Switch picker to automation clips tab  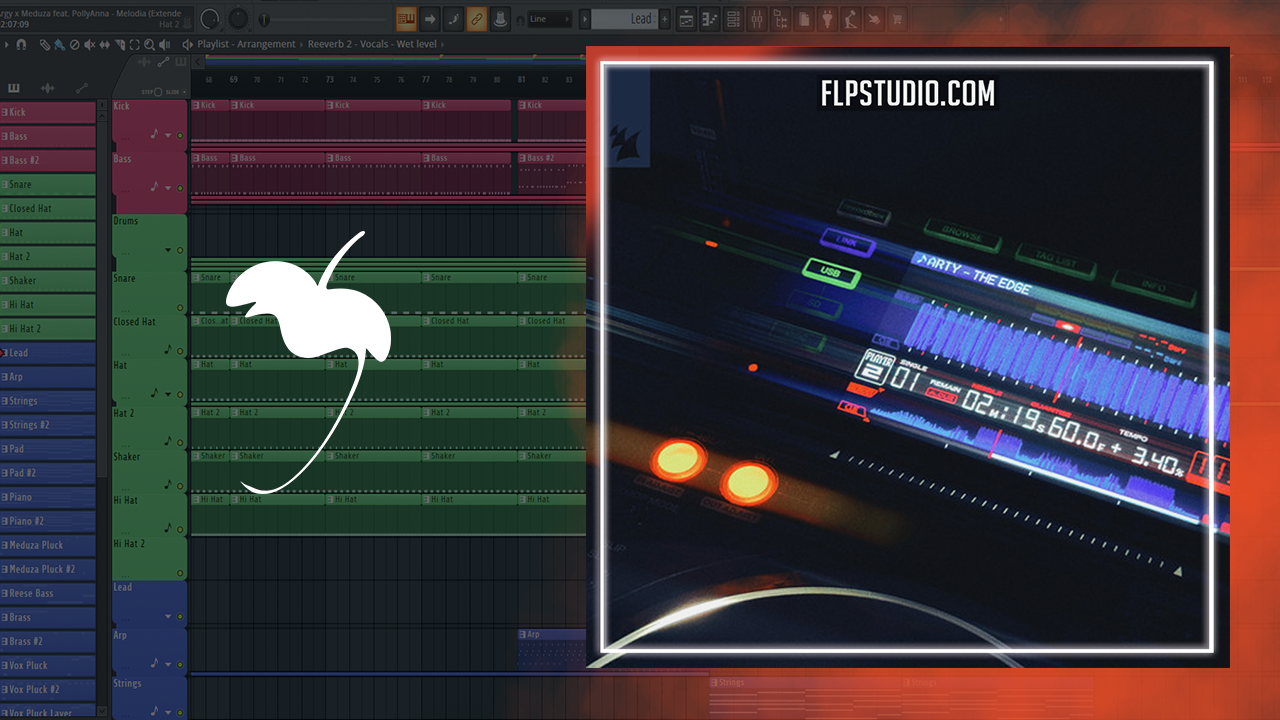click(x=82, y=89)
